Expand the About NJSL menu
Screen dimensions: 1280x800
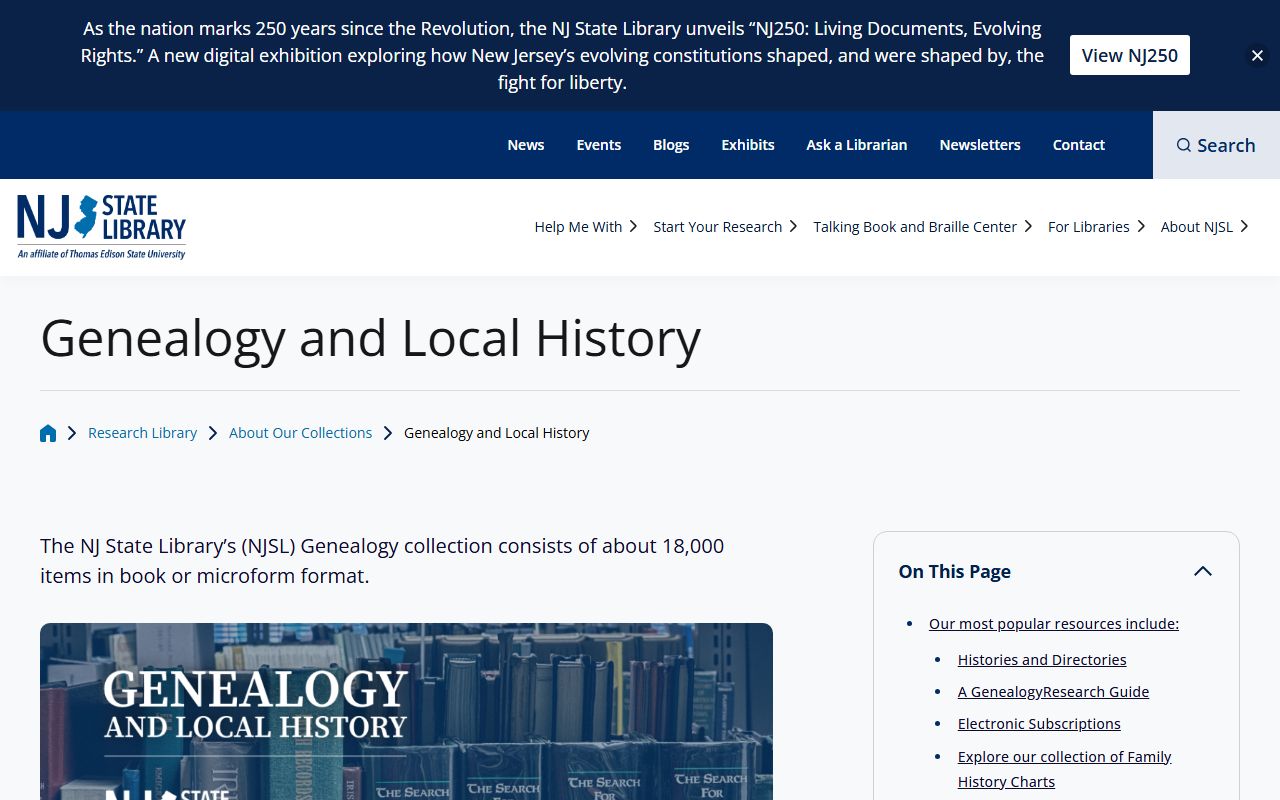click(1204, 227)
